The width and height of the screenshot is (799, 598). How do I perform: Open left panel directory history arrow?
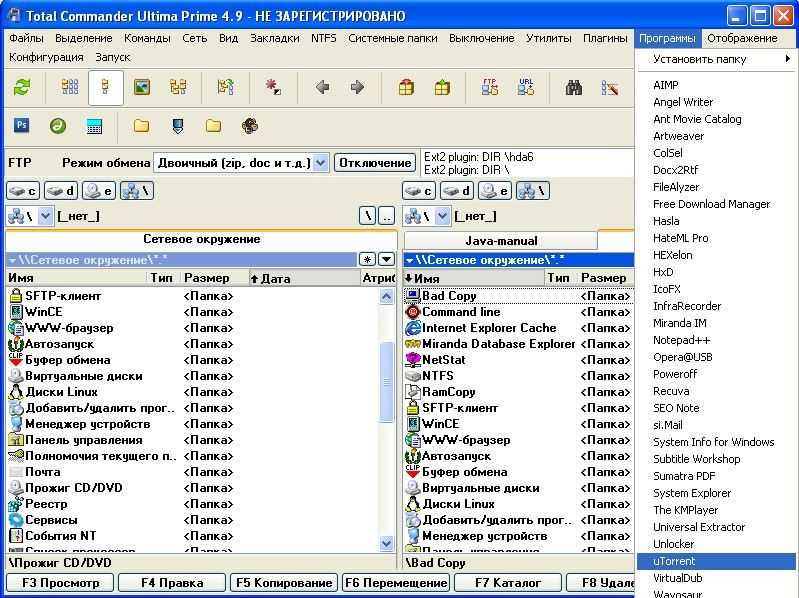tap(387, 259)
